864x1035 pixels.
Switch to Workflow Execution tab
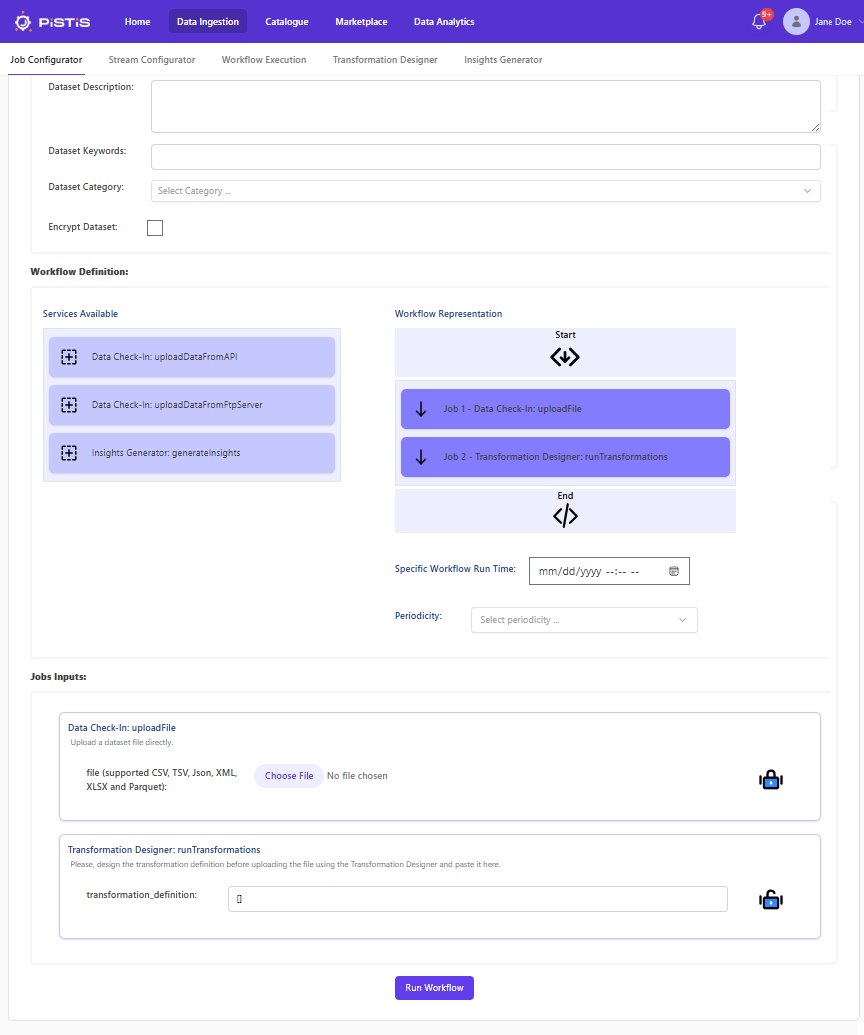(264, 59)
